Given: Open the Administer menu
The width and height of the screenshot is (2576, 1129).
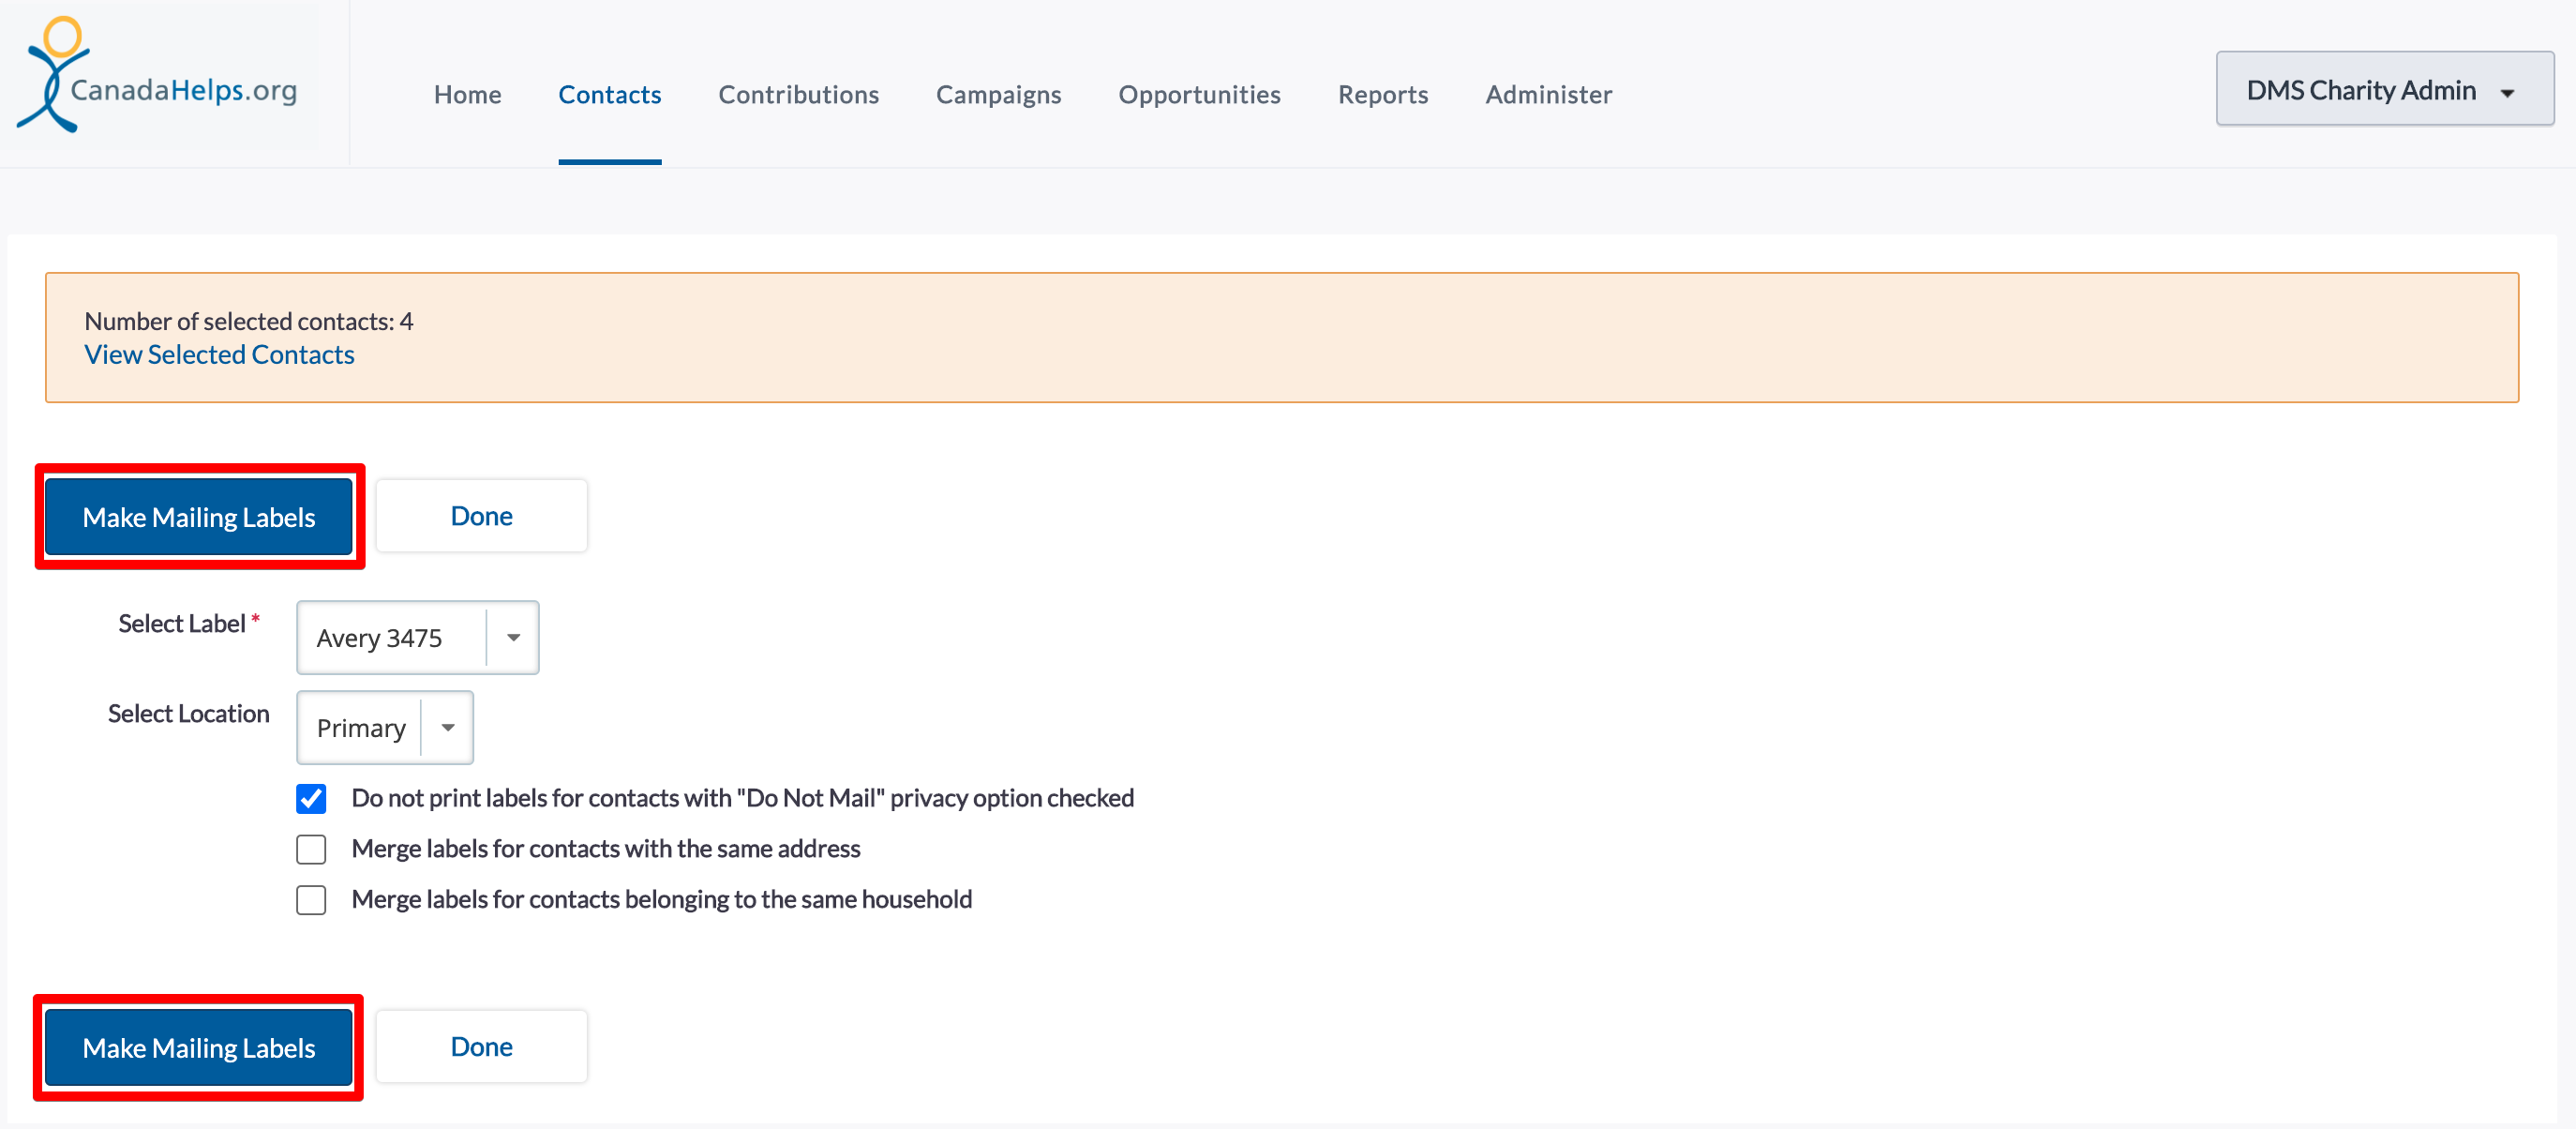Looking at the screenshot, I should click(x=1548, y=94).
